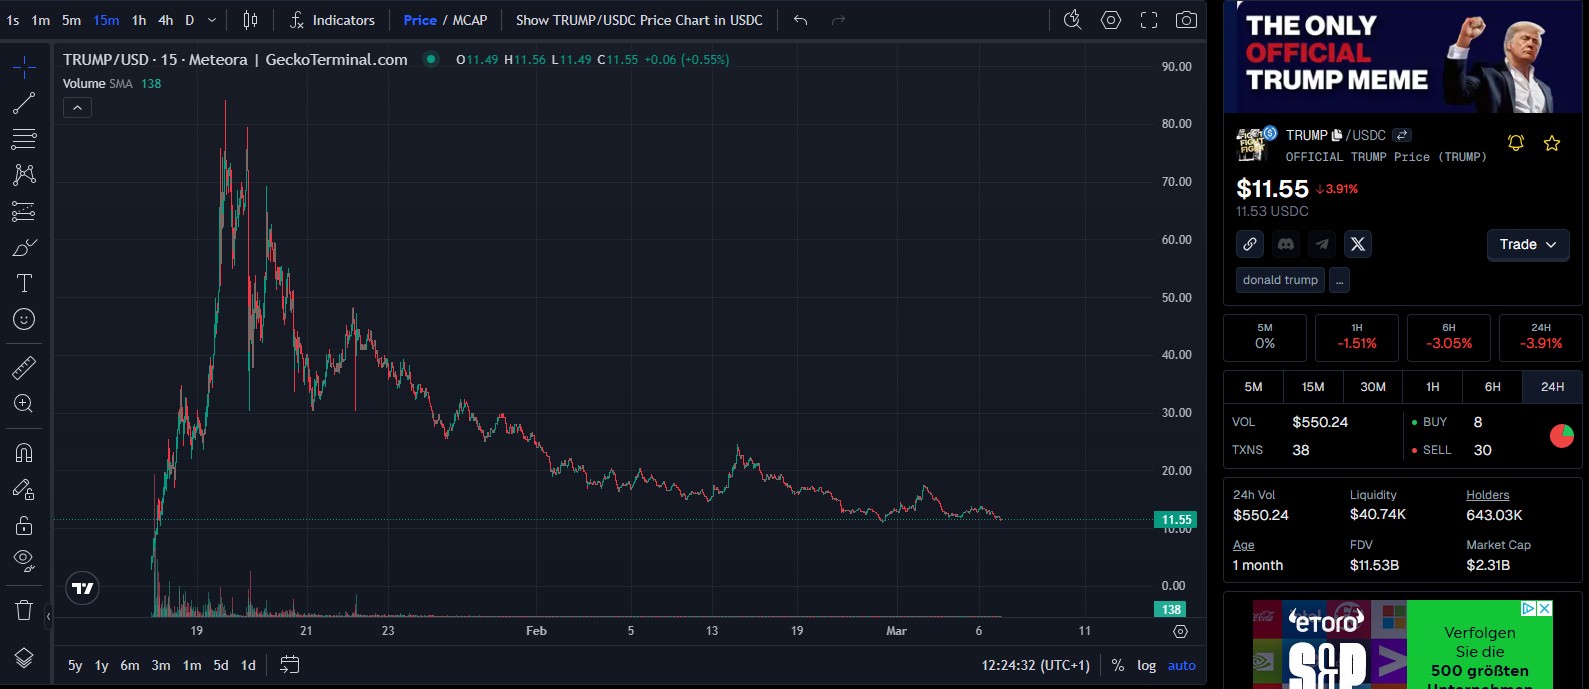Select the ruler measure tool

point(24,367)
